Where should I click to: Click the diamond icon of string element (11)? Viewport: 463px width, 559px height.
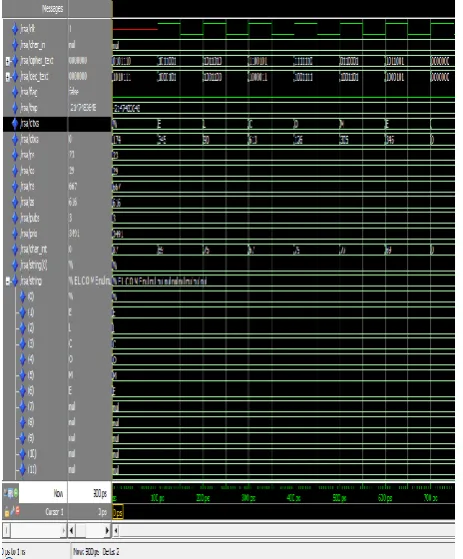pos(22,469)
